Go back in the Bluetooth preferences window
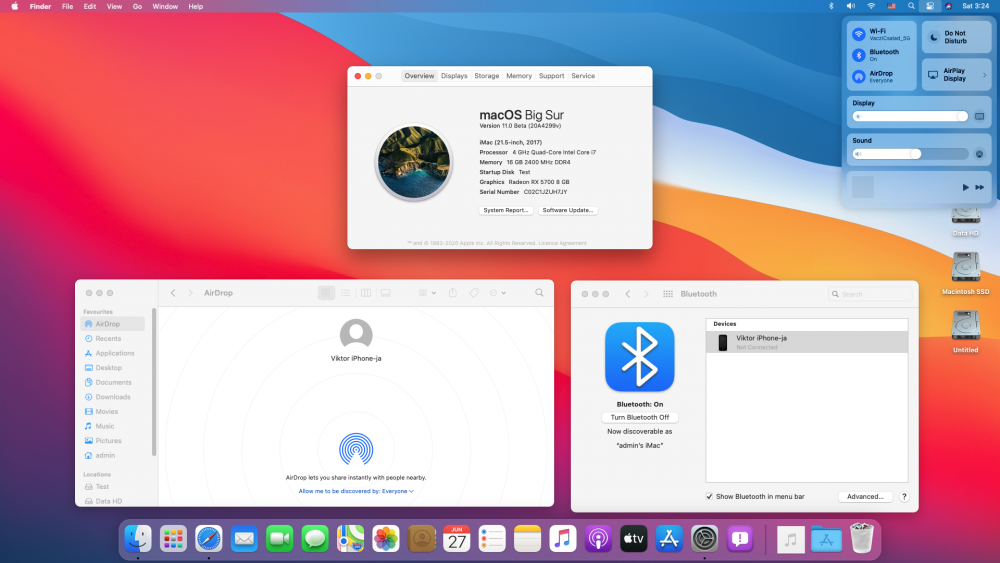The width and height of the screenshot is (1000, 563). [628, 294]
